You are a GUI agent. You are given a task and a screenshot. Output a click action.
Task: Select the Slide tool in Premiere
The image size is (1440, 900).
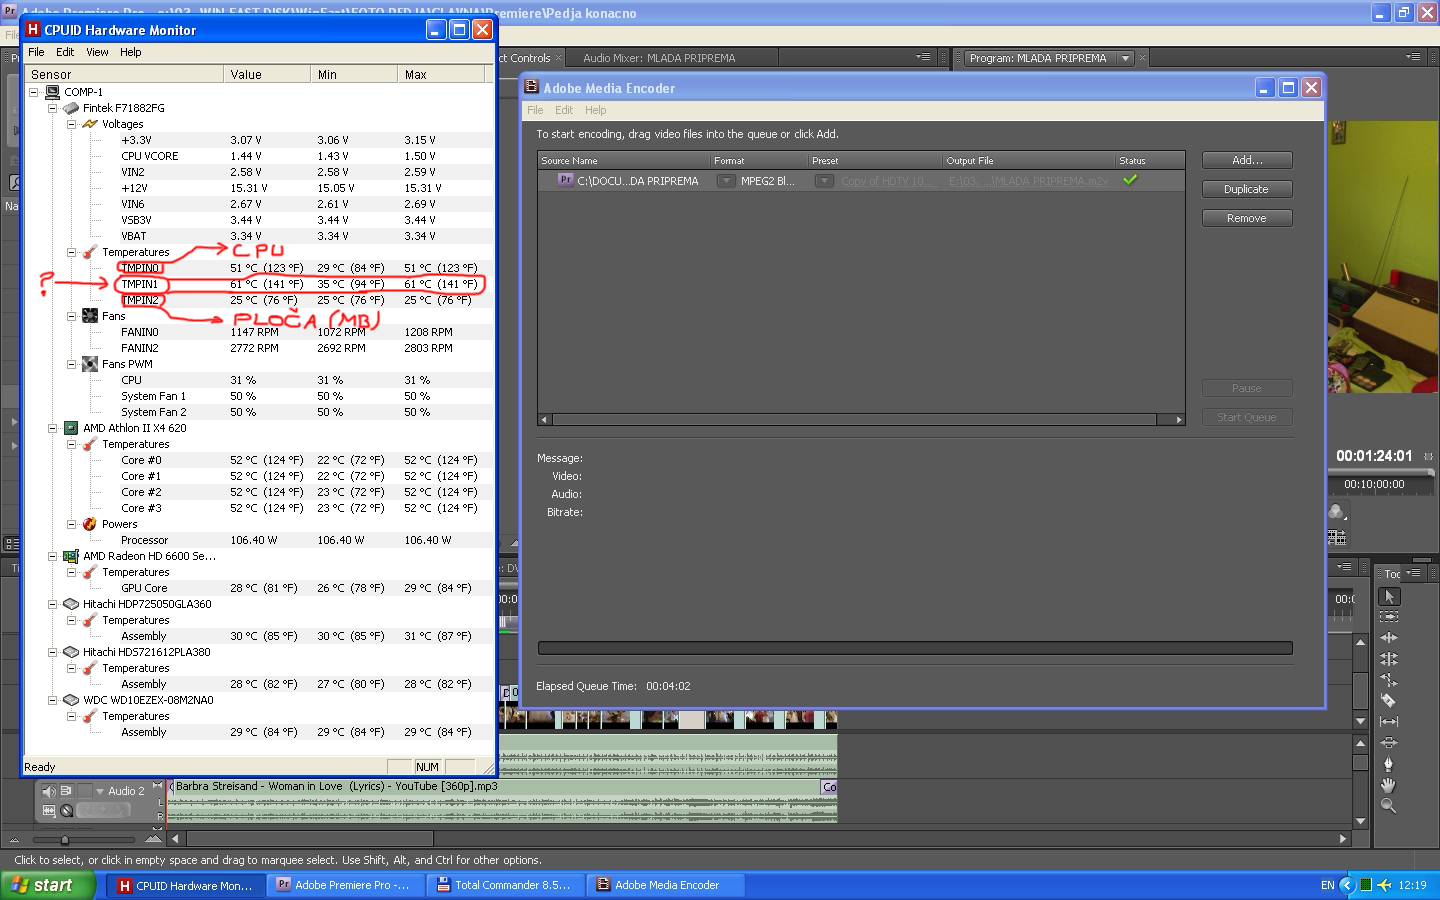pyautogui.click(x=1389, y=743)
